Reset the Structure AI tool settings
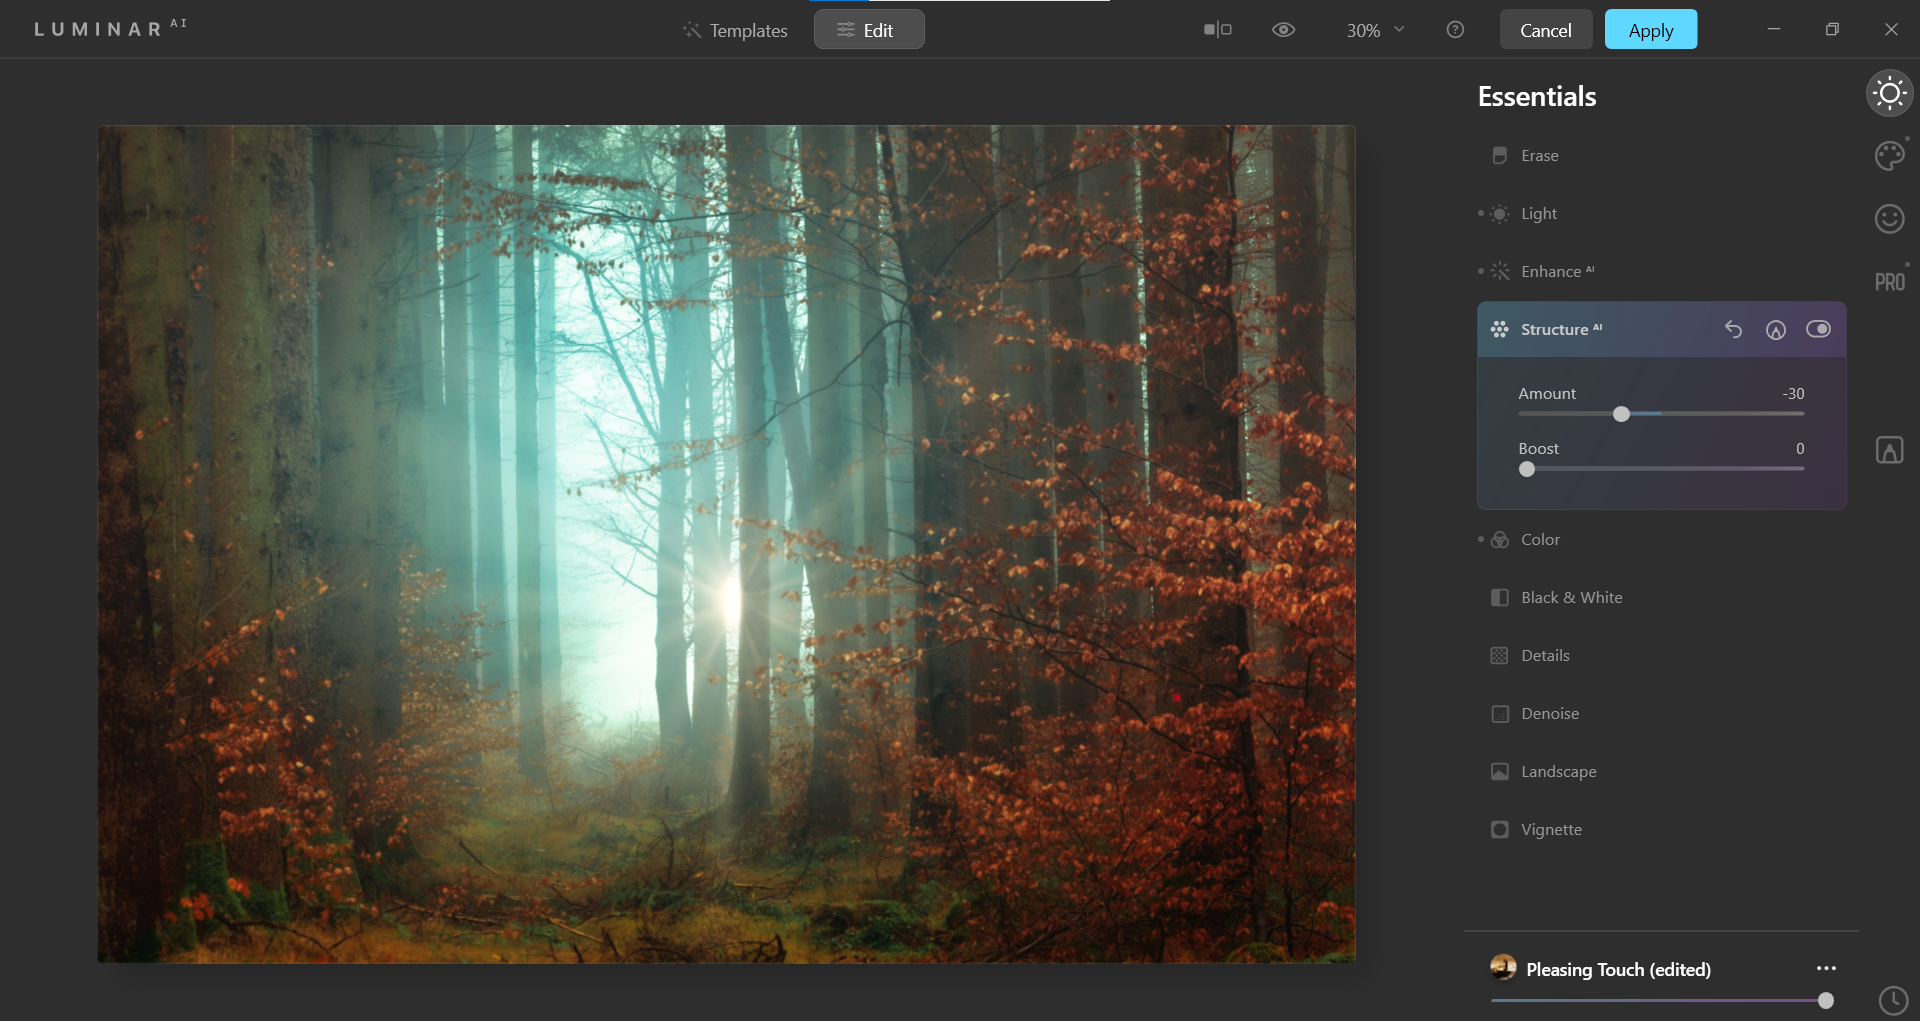Viewport: 1920px width, 1021px height. (1733, 330)
